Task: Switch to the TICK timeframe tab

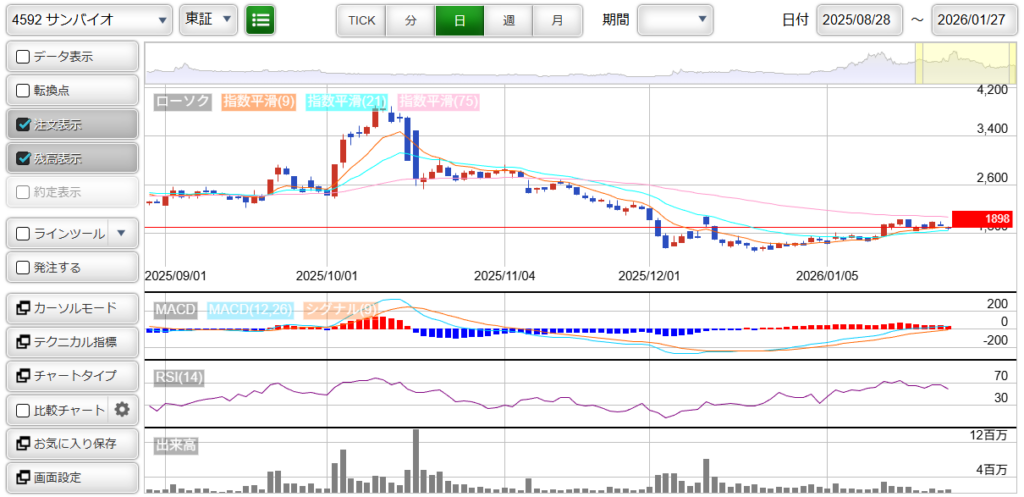Action: (x=361, y=20)
